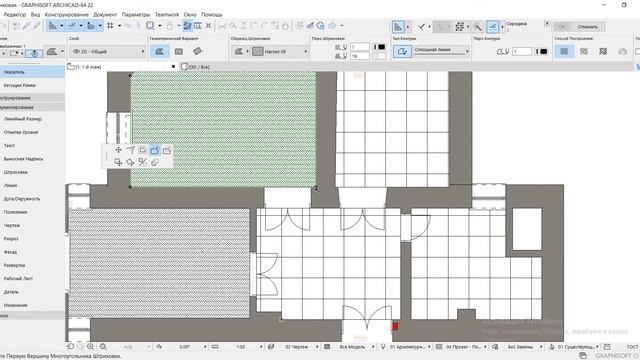Collapse the Документирование toolbox group

point(32,107)
